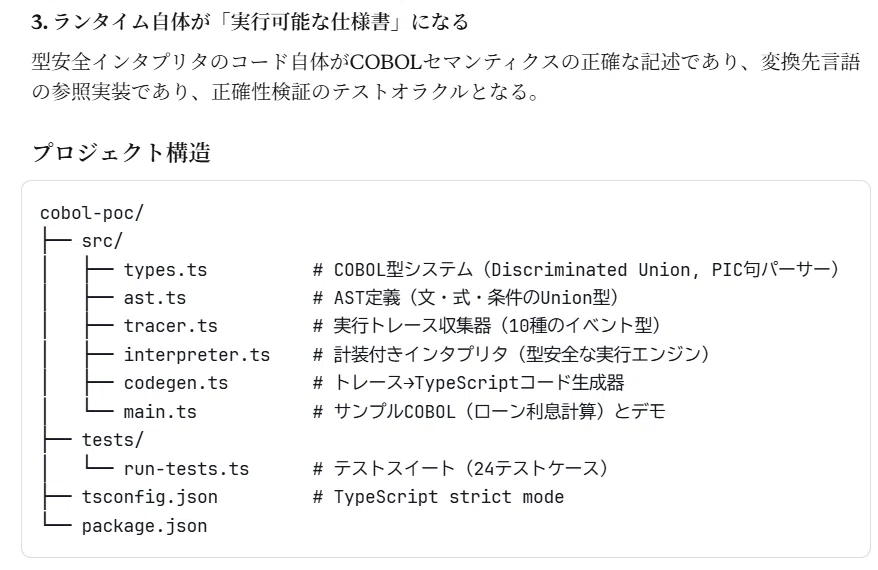The width and height of the screenshot is (878, 570).
Task: Click the cobol-poc/ root folder line
Action: [92, 213]
